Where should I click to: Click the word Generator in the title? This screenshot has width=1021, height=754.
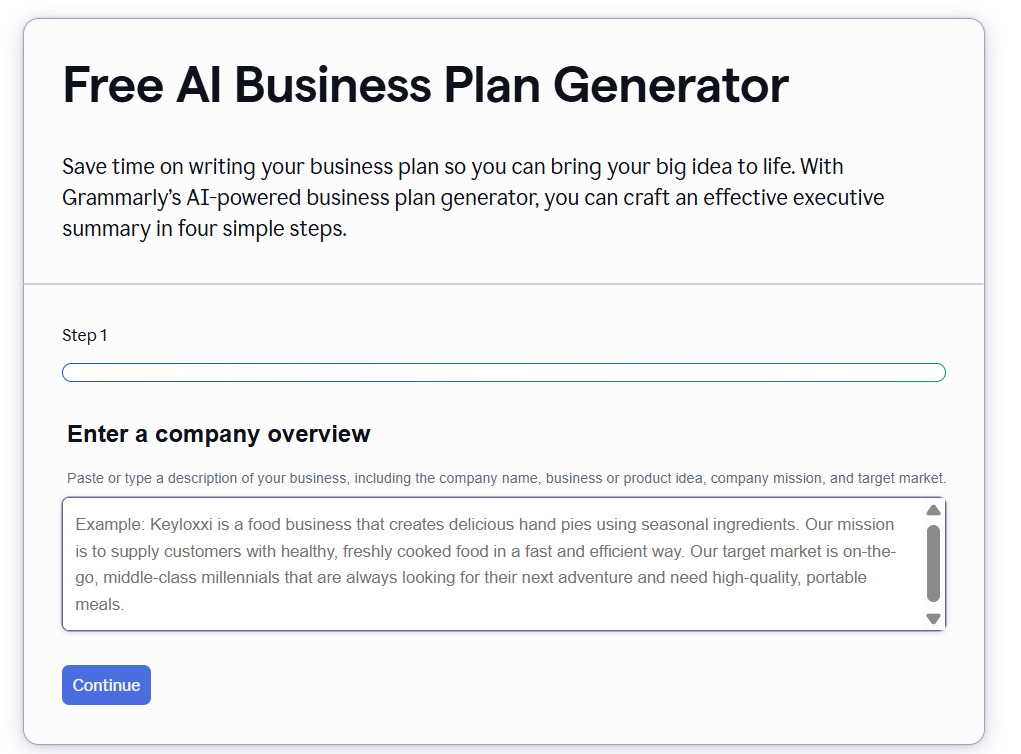pyautogui.click(x=671, y=85)
